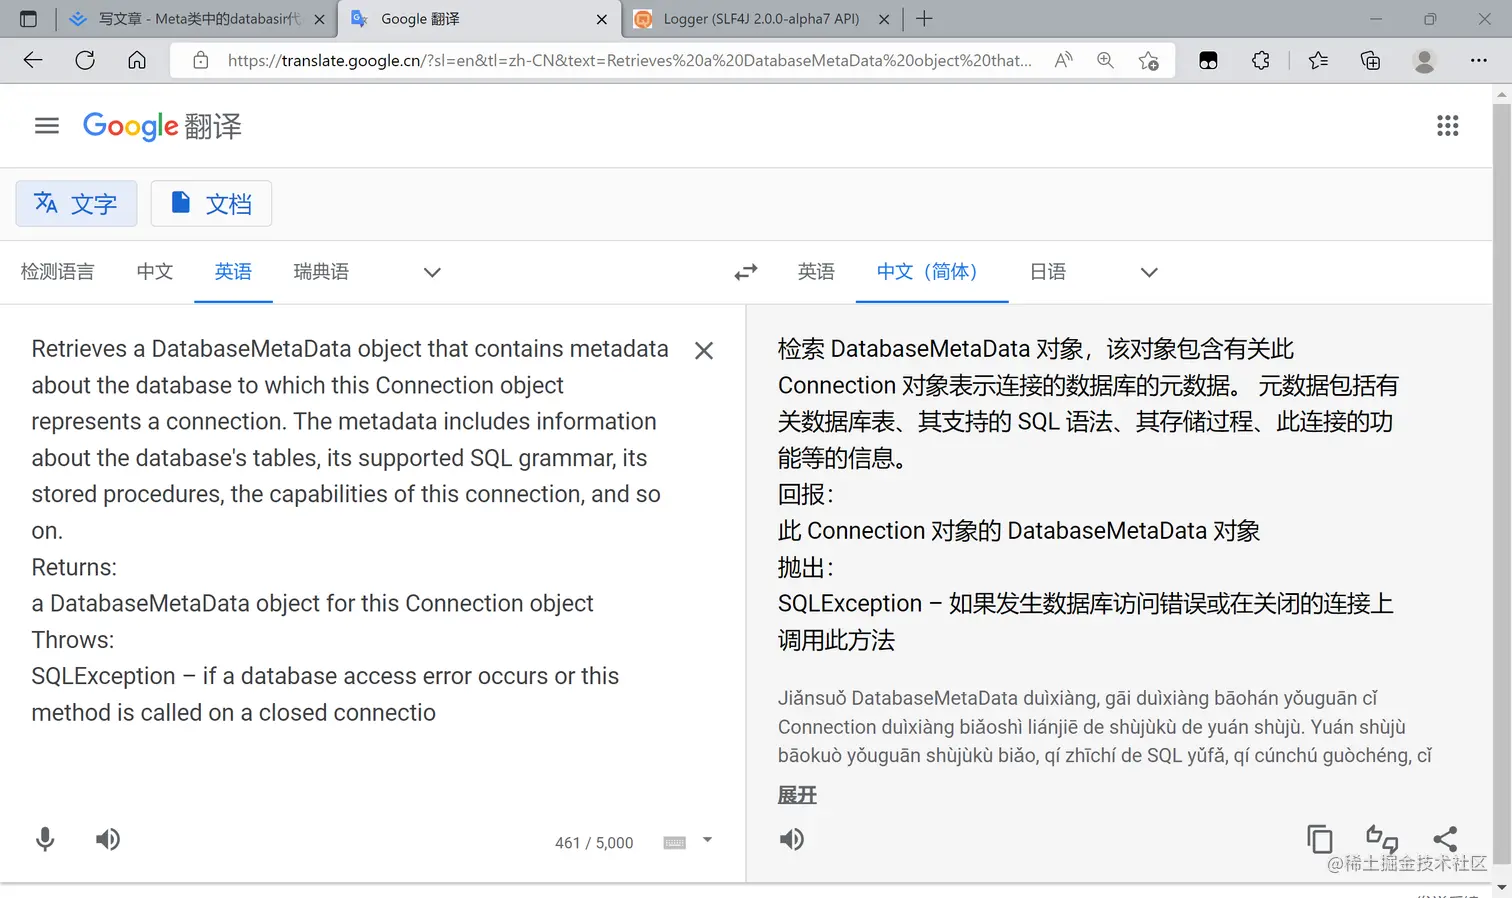This screenshot has width=1512, height=898.
Task: Click the translate.google.cn address bar
Action: (629, 60)
